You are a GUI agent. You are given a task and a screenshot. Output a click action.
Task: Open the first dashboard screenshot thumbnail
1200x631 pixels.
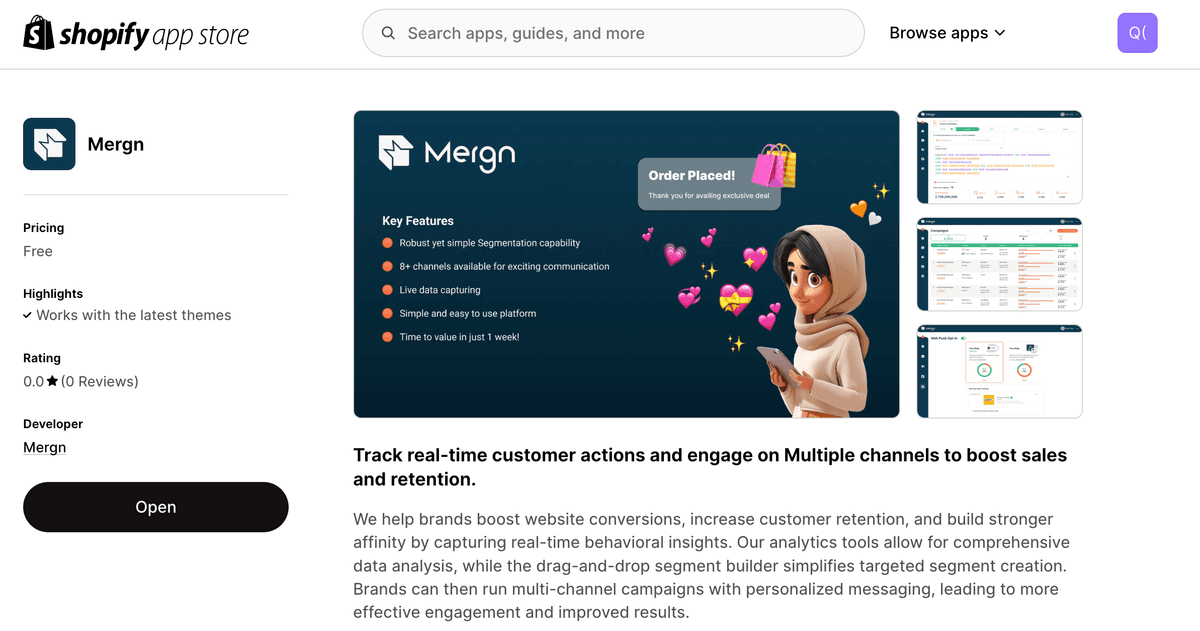[x=998, y=157]
